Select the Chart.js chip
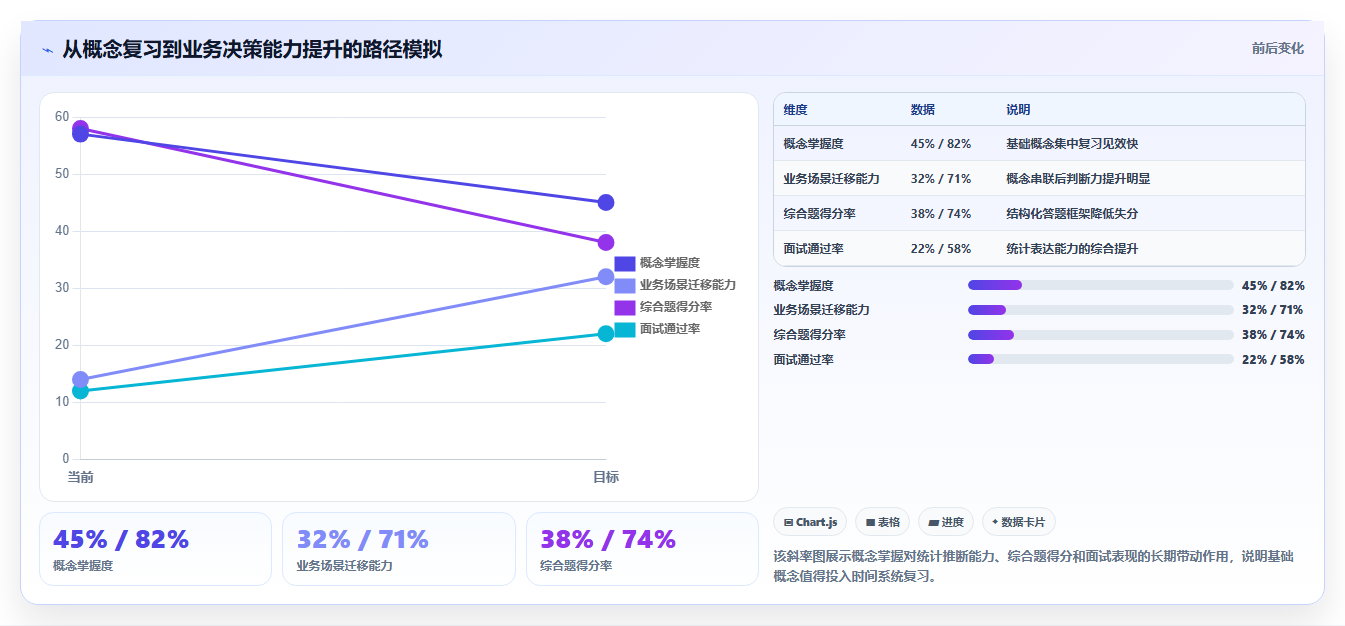1345x626 pixels. (810, 522)
